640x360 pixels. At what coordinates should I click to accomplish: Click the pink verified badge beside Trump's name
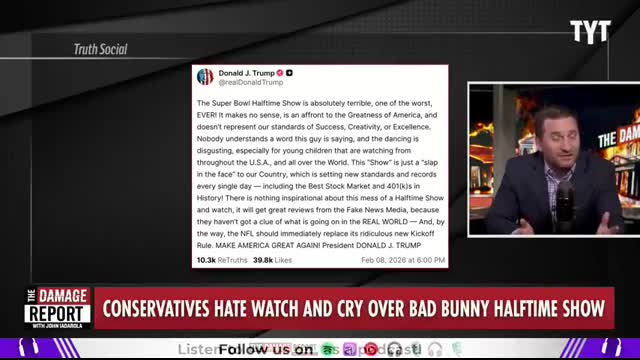pos(280,73)
